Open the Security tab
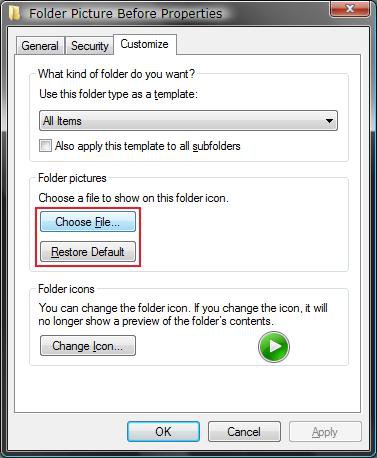The width and height of the screenshot is (377, 458). pos(90,46)
